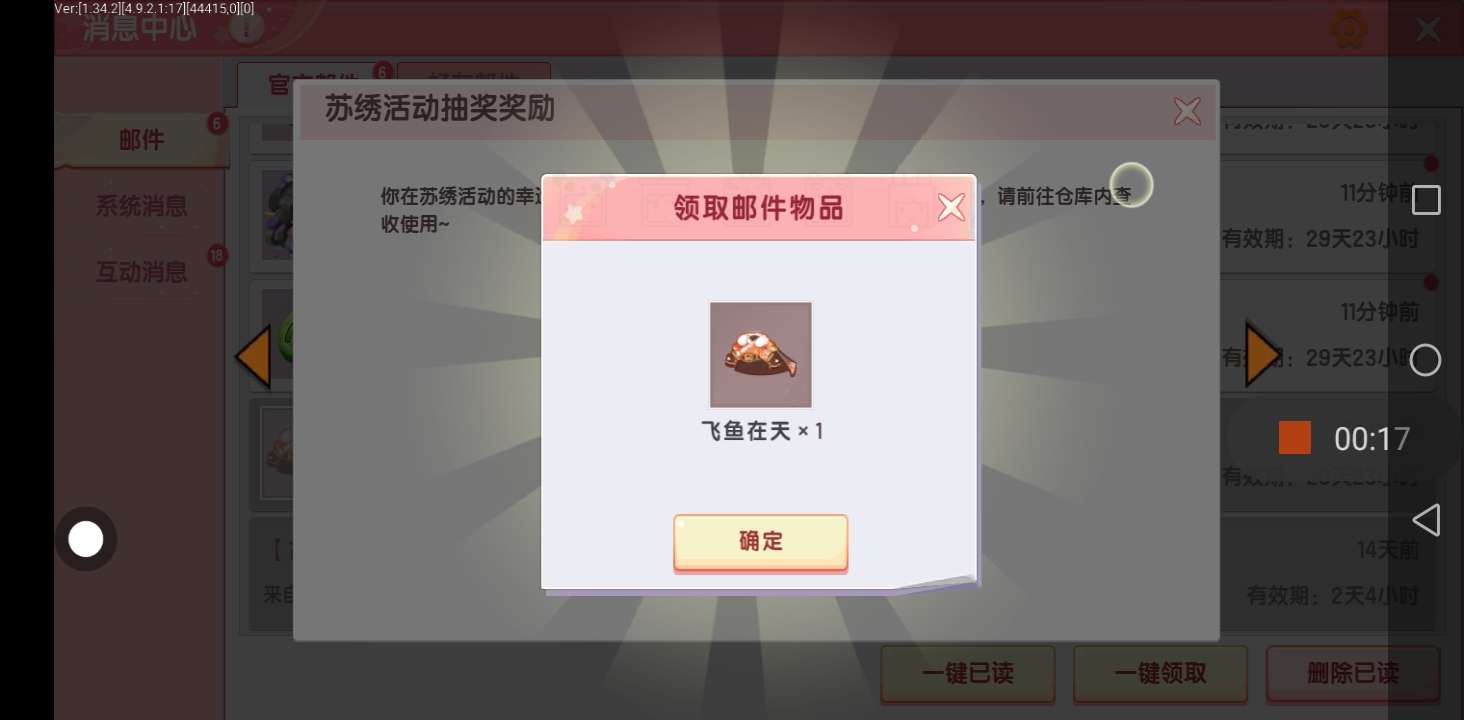Viewport: 1464px width, 720px height.
Task: Confirm with the 确定 button
Action: point(760,542)
